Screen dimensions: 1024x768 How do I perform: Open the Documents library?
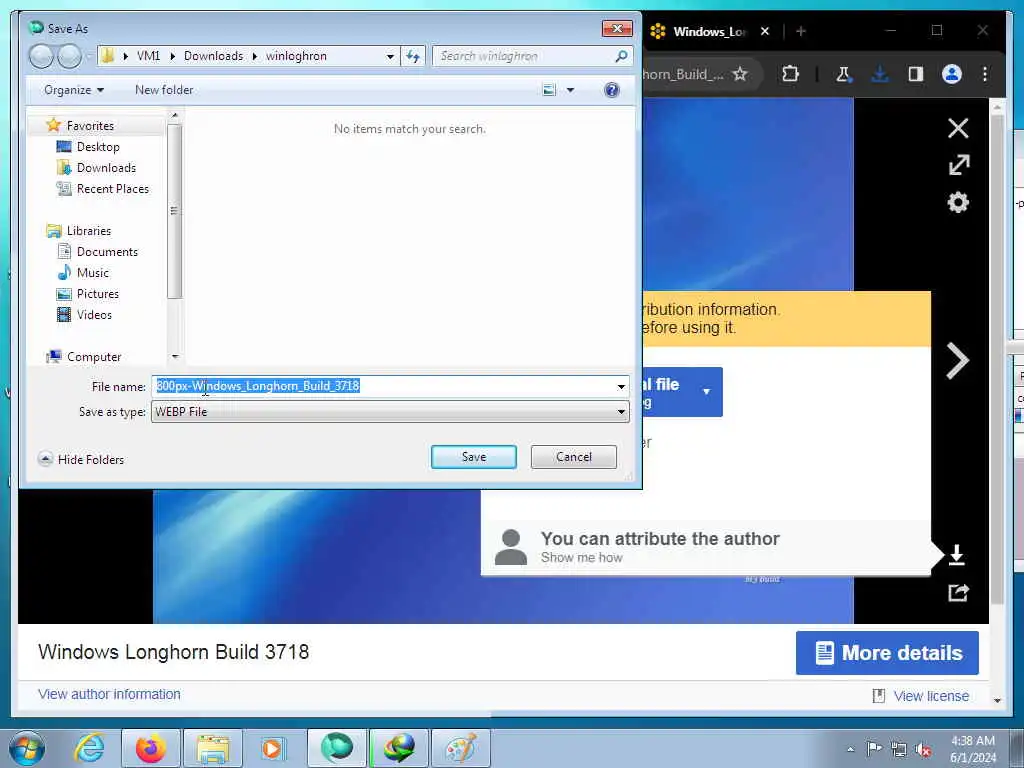pyautogui.click(x=107, y=251)
